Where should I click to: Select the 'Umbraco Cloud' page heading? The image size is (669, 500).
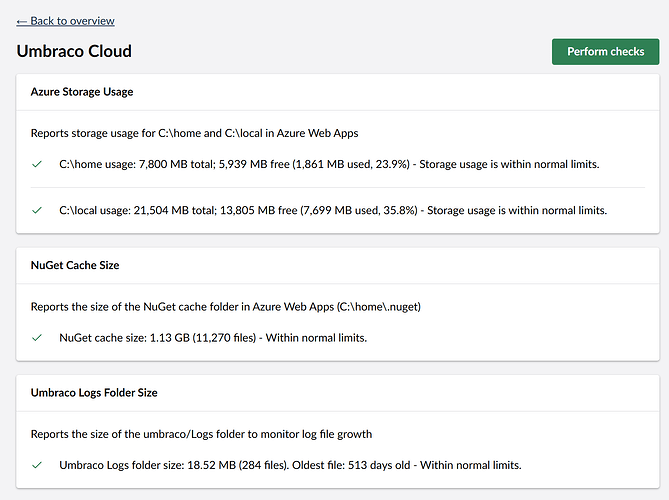point(74,51)
